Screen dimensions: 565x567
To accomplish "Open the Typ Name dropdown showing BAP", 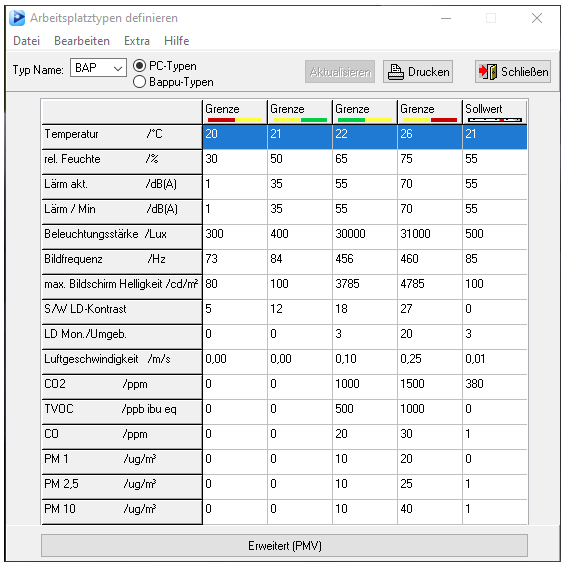I will tap(98, 68).
